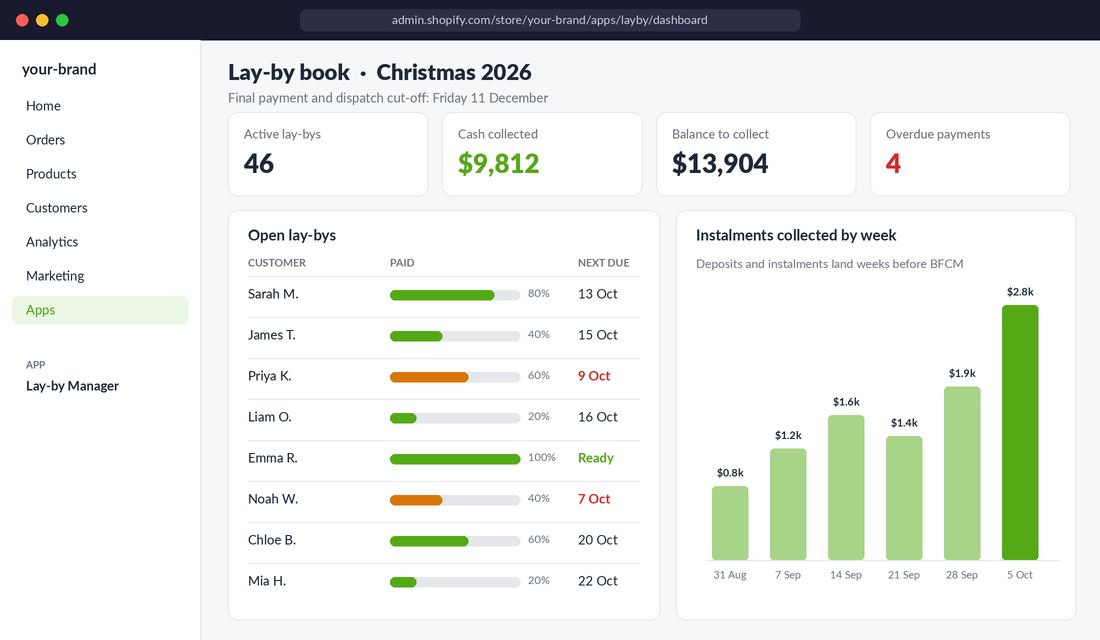Click the overdue 9 Oct due date
The height and width of the screenshot is (640, 1100).
pyautogui.click(x=593, y=376)
